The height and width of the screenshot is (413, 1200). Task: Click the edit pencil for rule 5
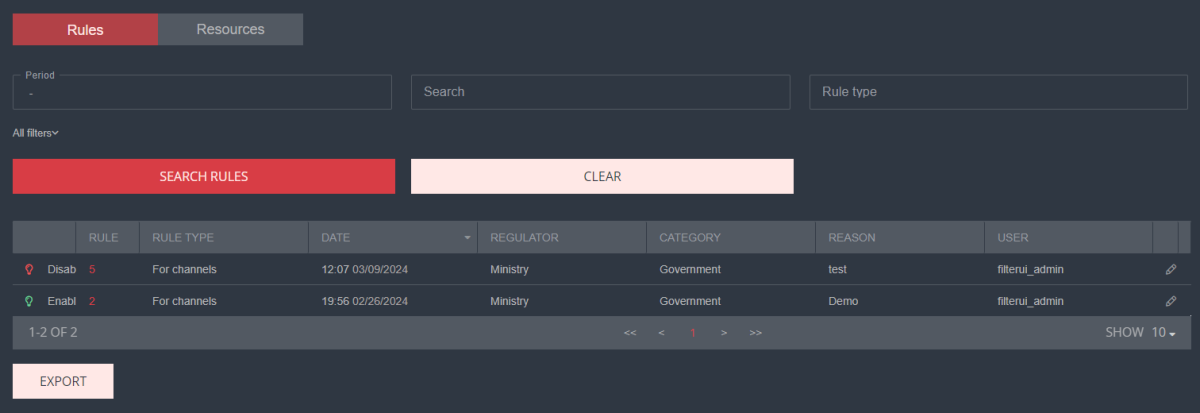pos(1171,270)
